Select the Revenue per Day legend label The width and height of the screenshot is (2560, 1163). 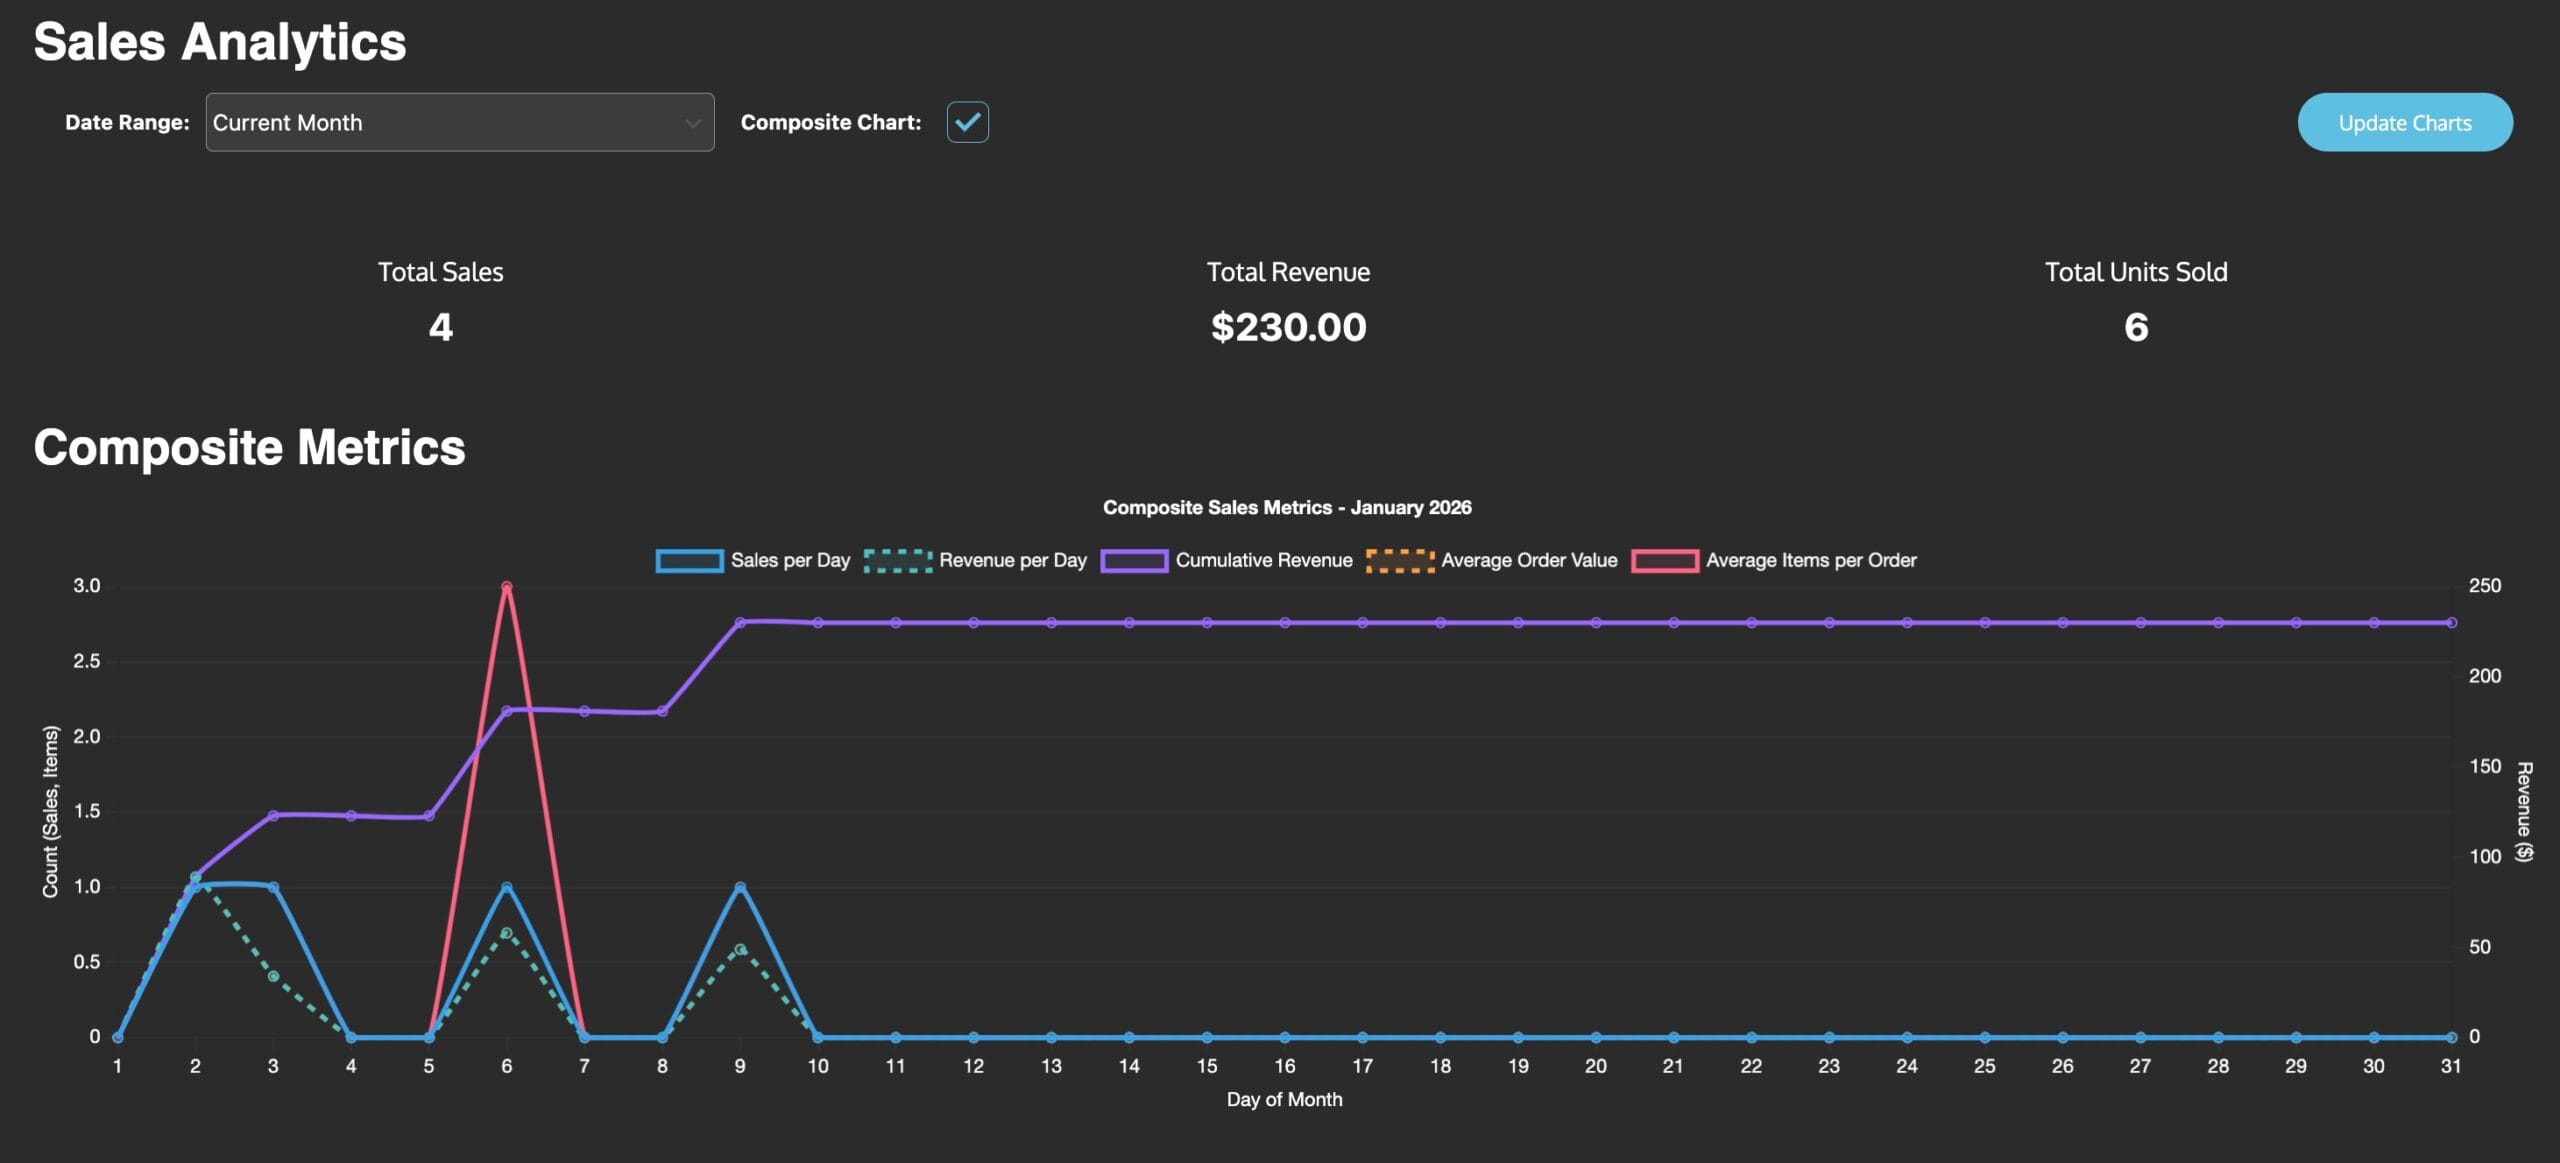[1012, 561]
